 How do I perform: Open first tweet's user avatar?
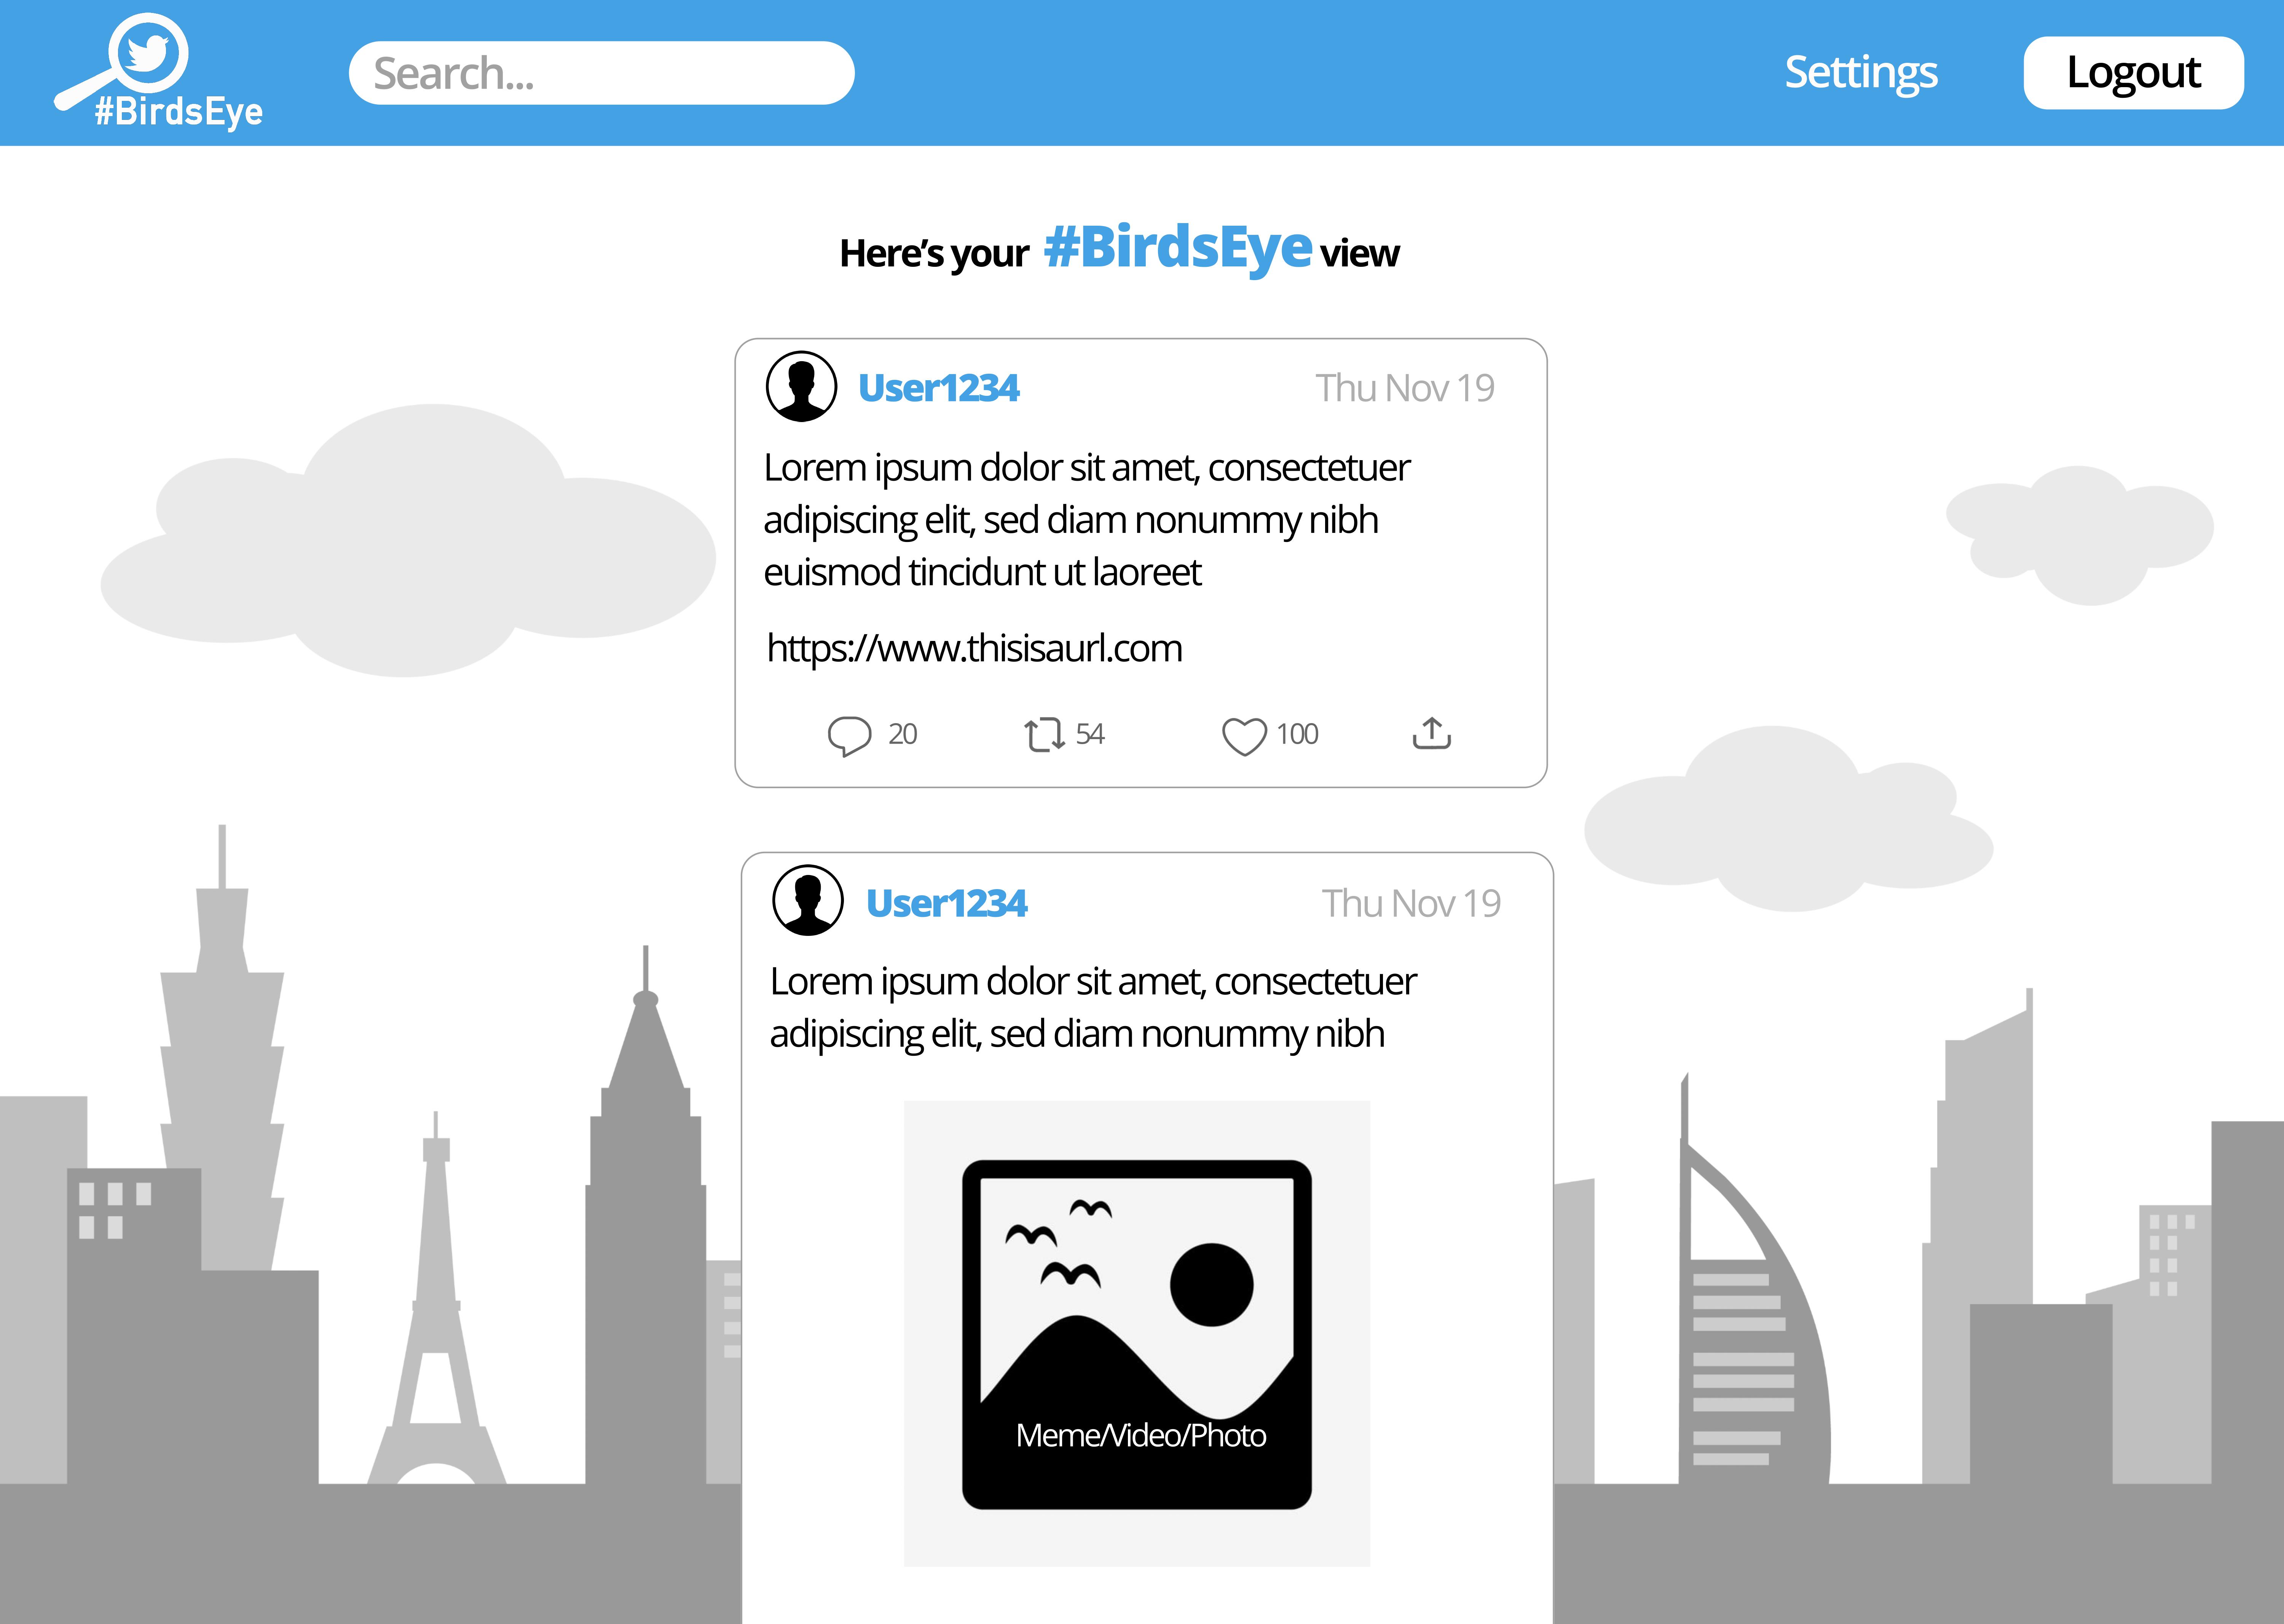pos(801,386)
